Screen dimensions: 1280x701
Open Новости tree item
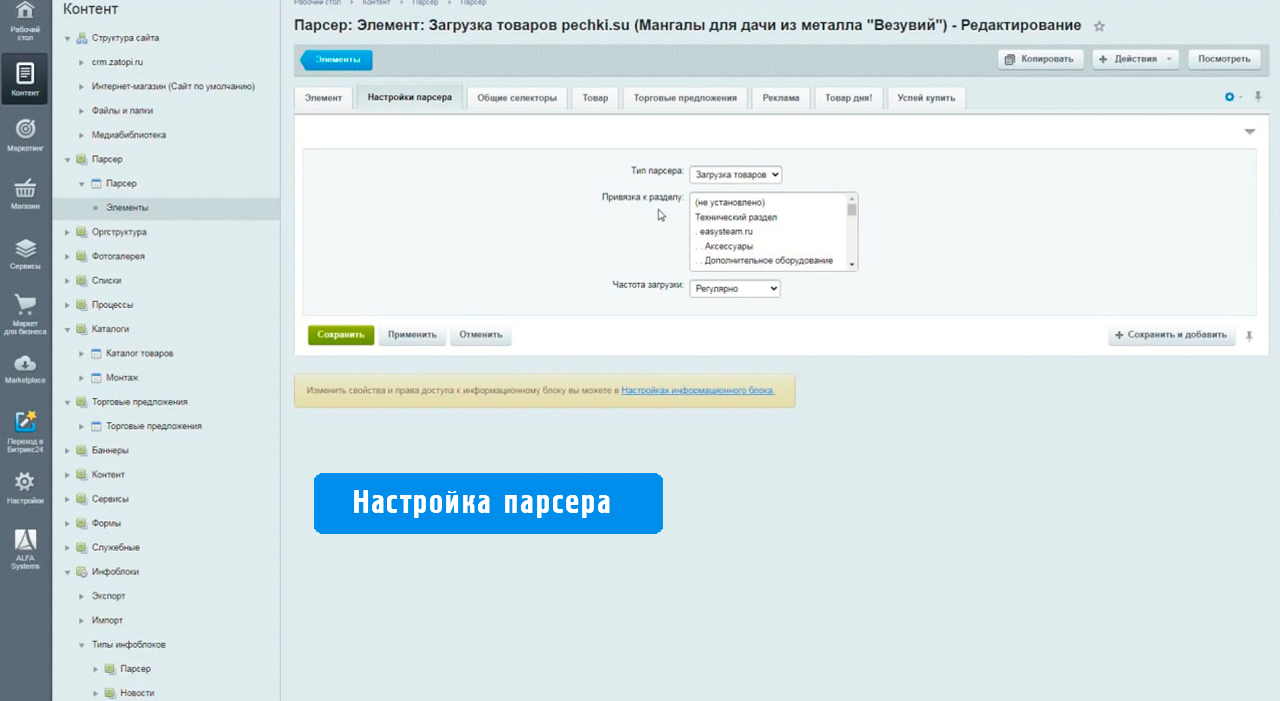coord(137,693)
